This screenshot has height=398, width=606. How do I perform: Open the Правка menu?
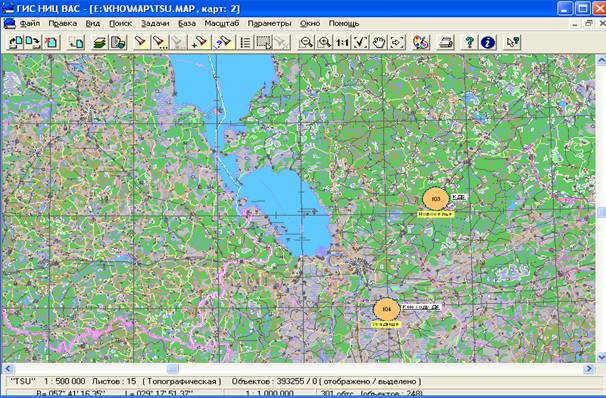pyautogui.click(x=63, y=24)
